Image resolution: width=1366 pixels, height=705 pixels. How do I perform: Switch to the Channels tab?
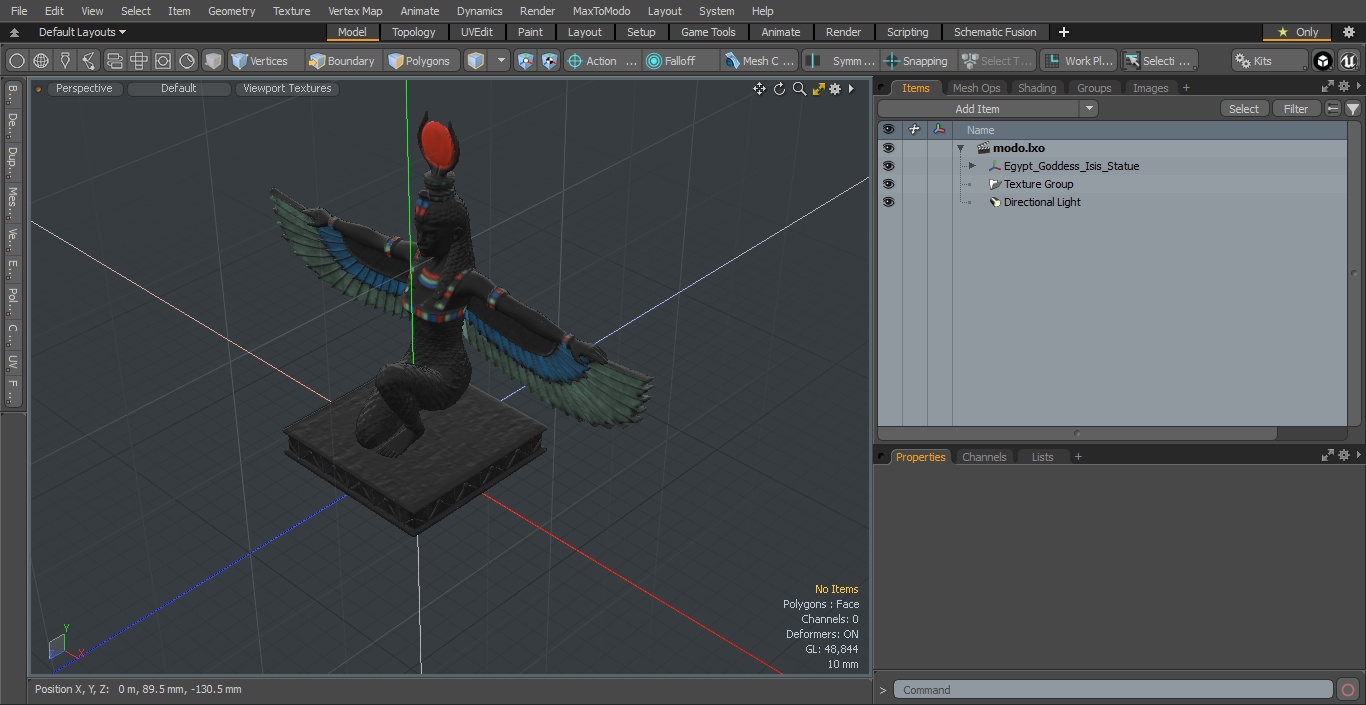(984, 457)
